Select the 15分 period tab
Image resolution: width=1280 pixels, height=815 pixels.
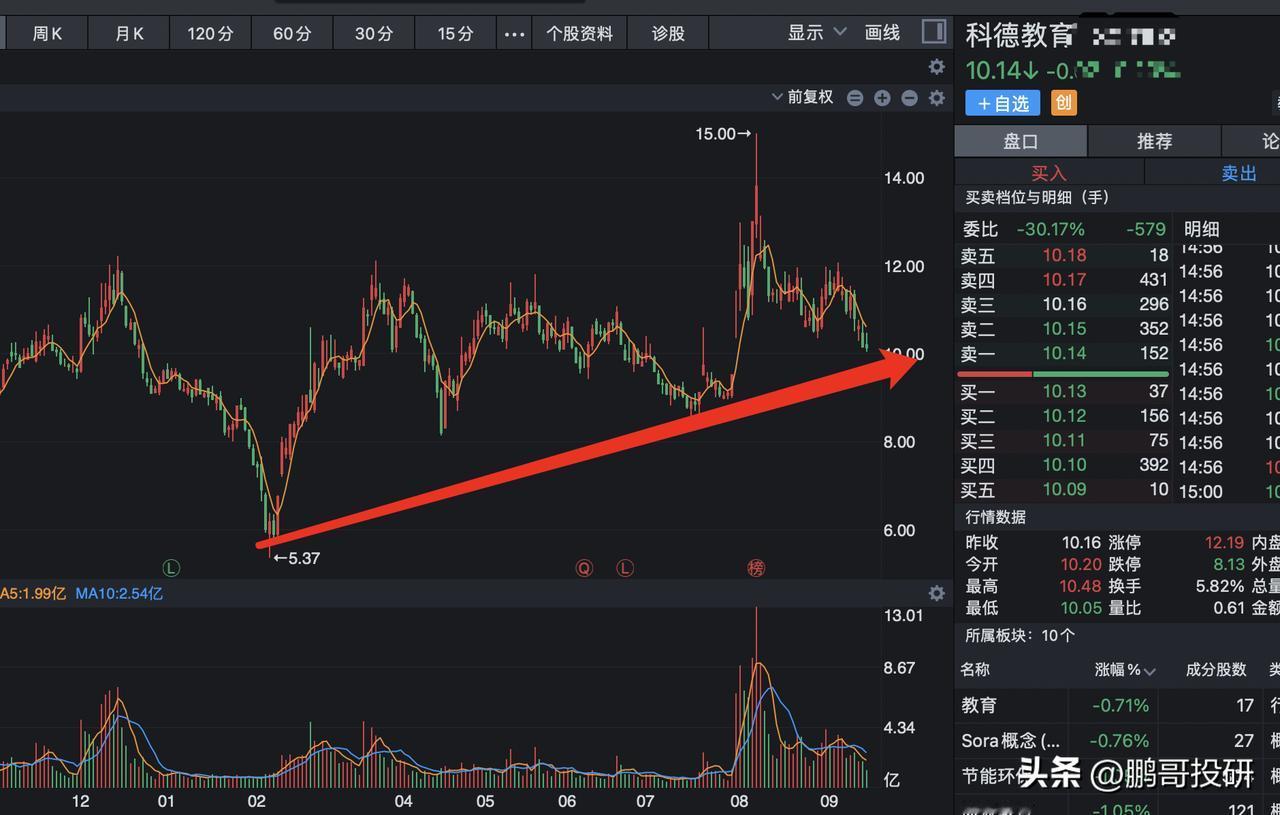tap(455, 34)
